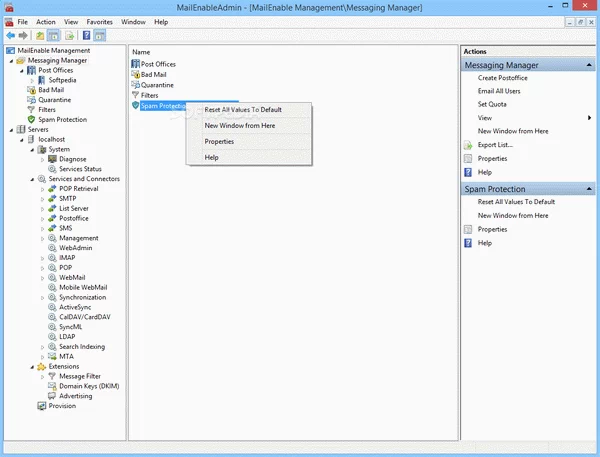600x457 pixels.
Task: Click Create Postoffice in Actions pane
Action: (x=502, y=78)
